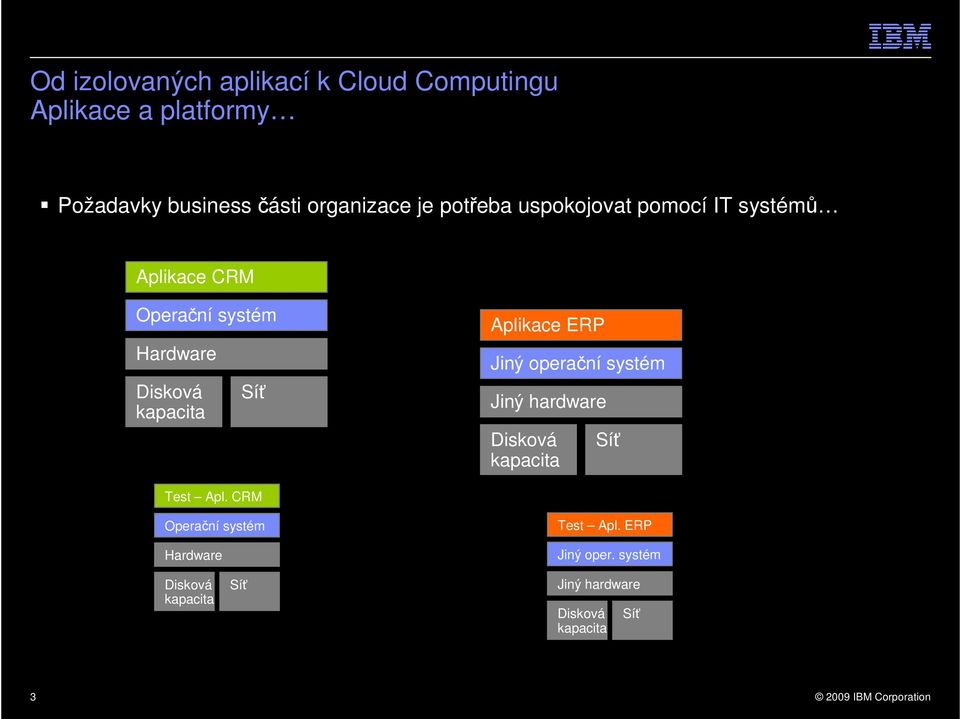Select "Disková kapacita" box in Aplikace CRM stack
Screen dimensions: 960x719
pyautogui.click(x=174, y=402)
